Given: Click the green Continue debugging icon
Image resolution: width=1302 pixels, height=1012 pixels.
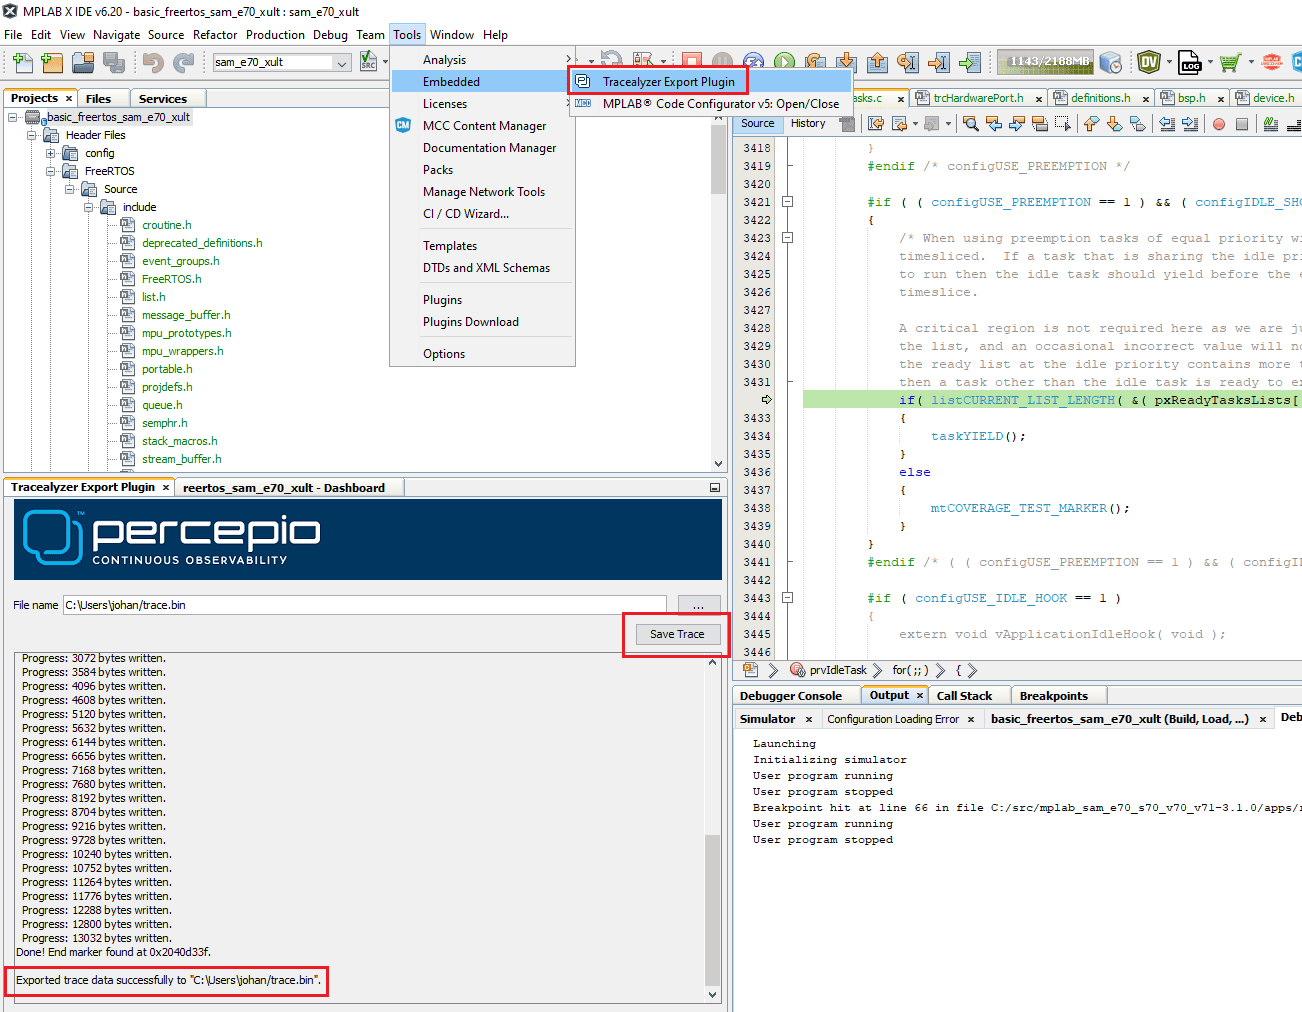Looking at the screenshot, I should [x=784, y=62].
